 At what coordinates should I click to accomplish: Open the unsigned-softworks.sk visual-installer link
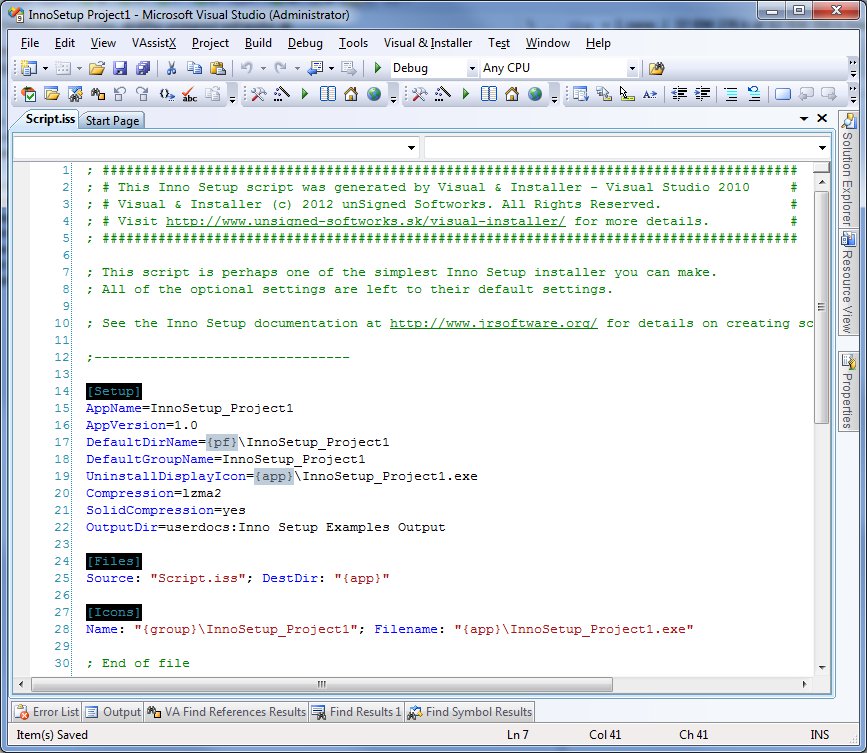click(365, 221)
